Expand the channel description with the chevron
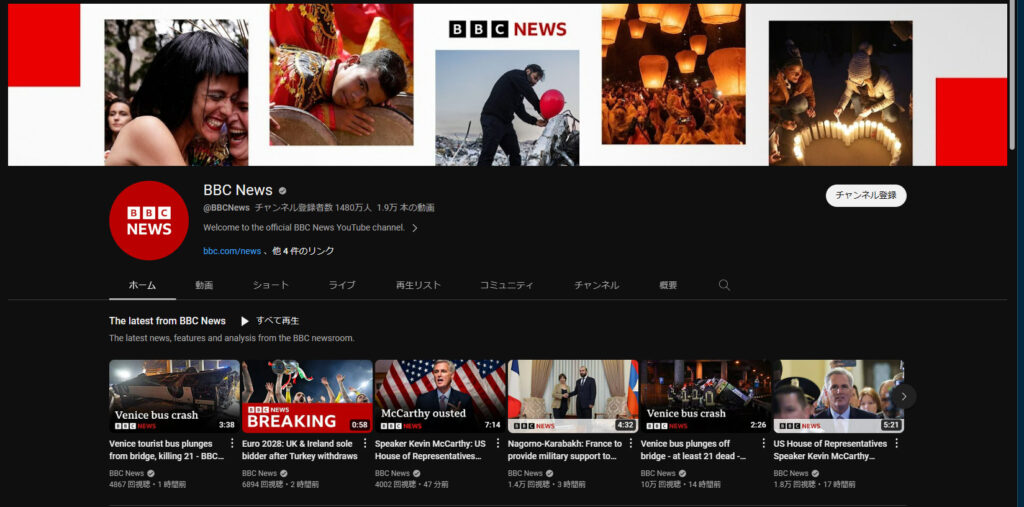 pyautogui.click(x=415, y=228)
